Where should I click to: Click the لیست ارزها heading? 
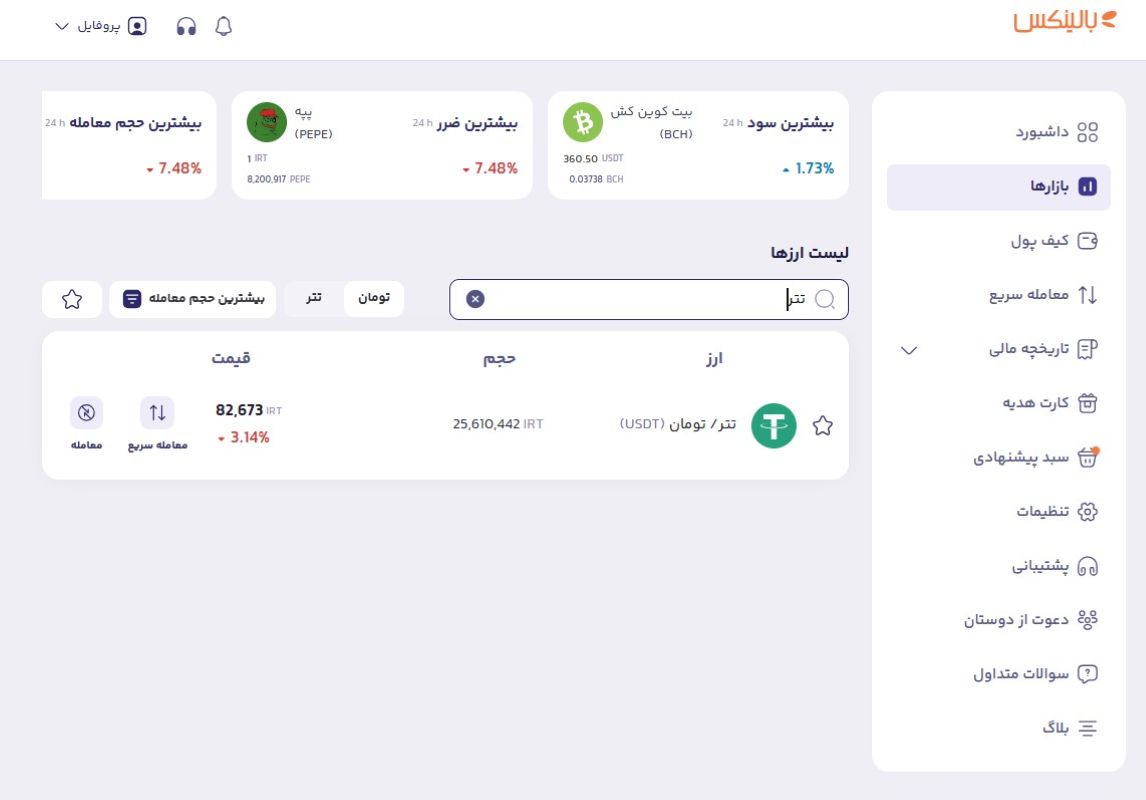point(809,253)
